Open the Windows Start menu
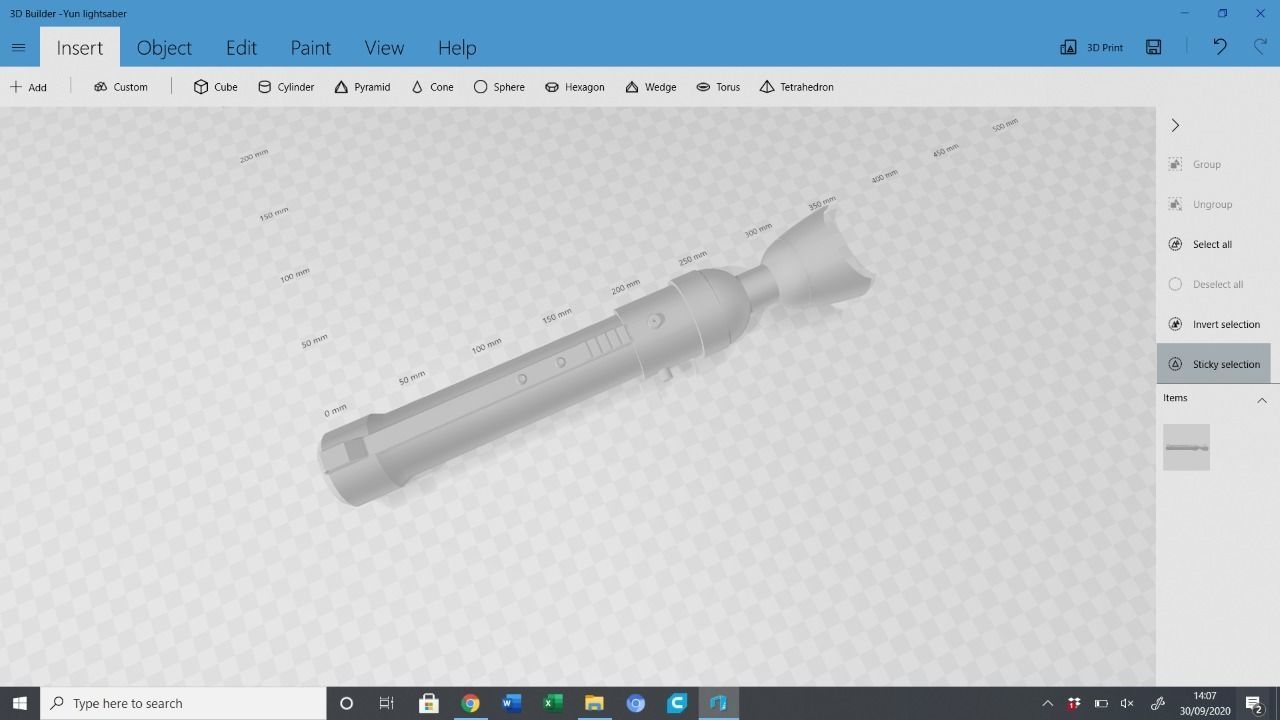The height and width of the screenshot is (720, 1280). (20, 703)
